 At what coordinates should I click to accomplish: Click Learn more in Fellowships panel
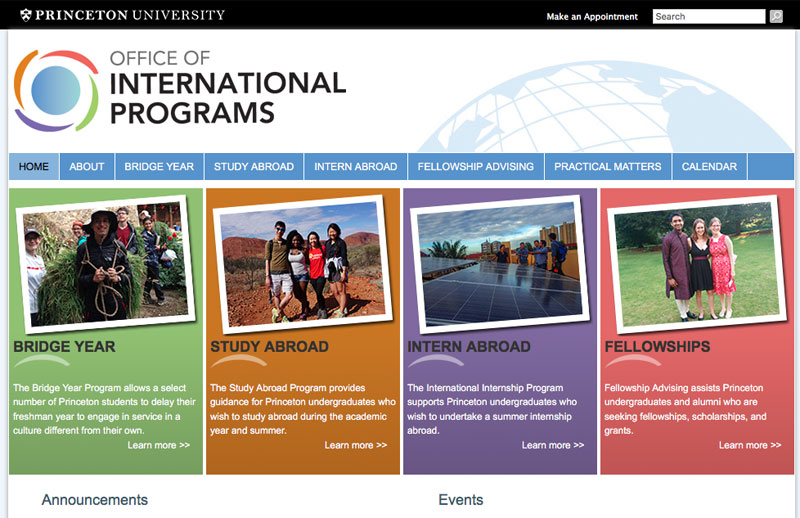tap(750, 445)
